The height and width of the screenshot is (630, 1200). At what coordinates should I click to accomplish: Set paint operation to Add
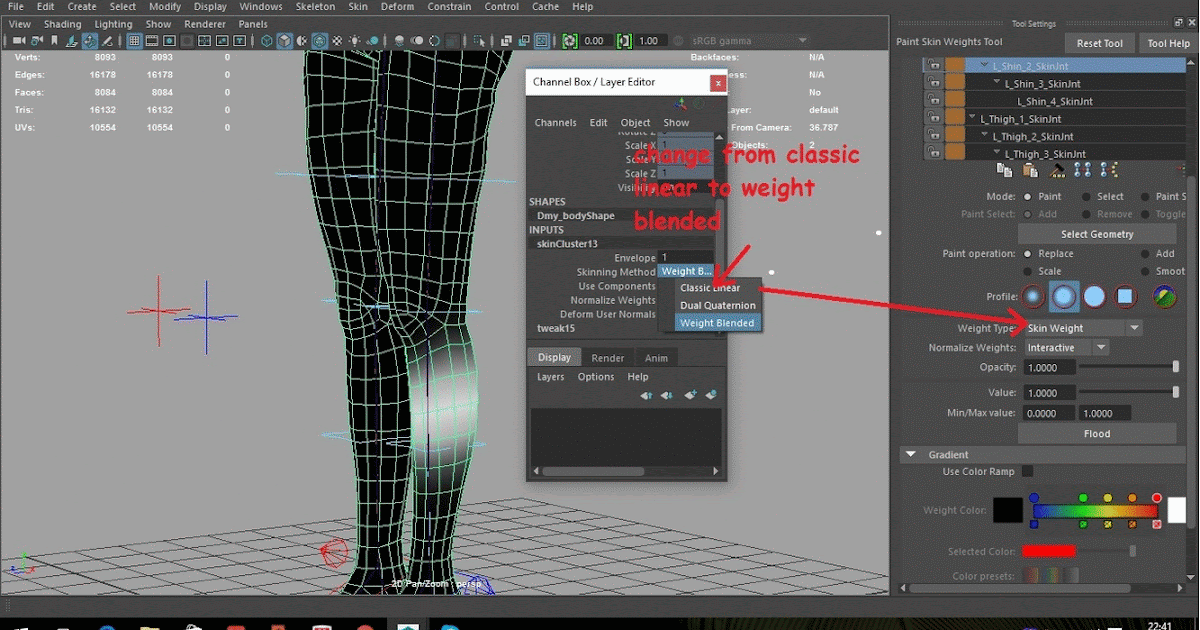point(1147,253)
